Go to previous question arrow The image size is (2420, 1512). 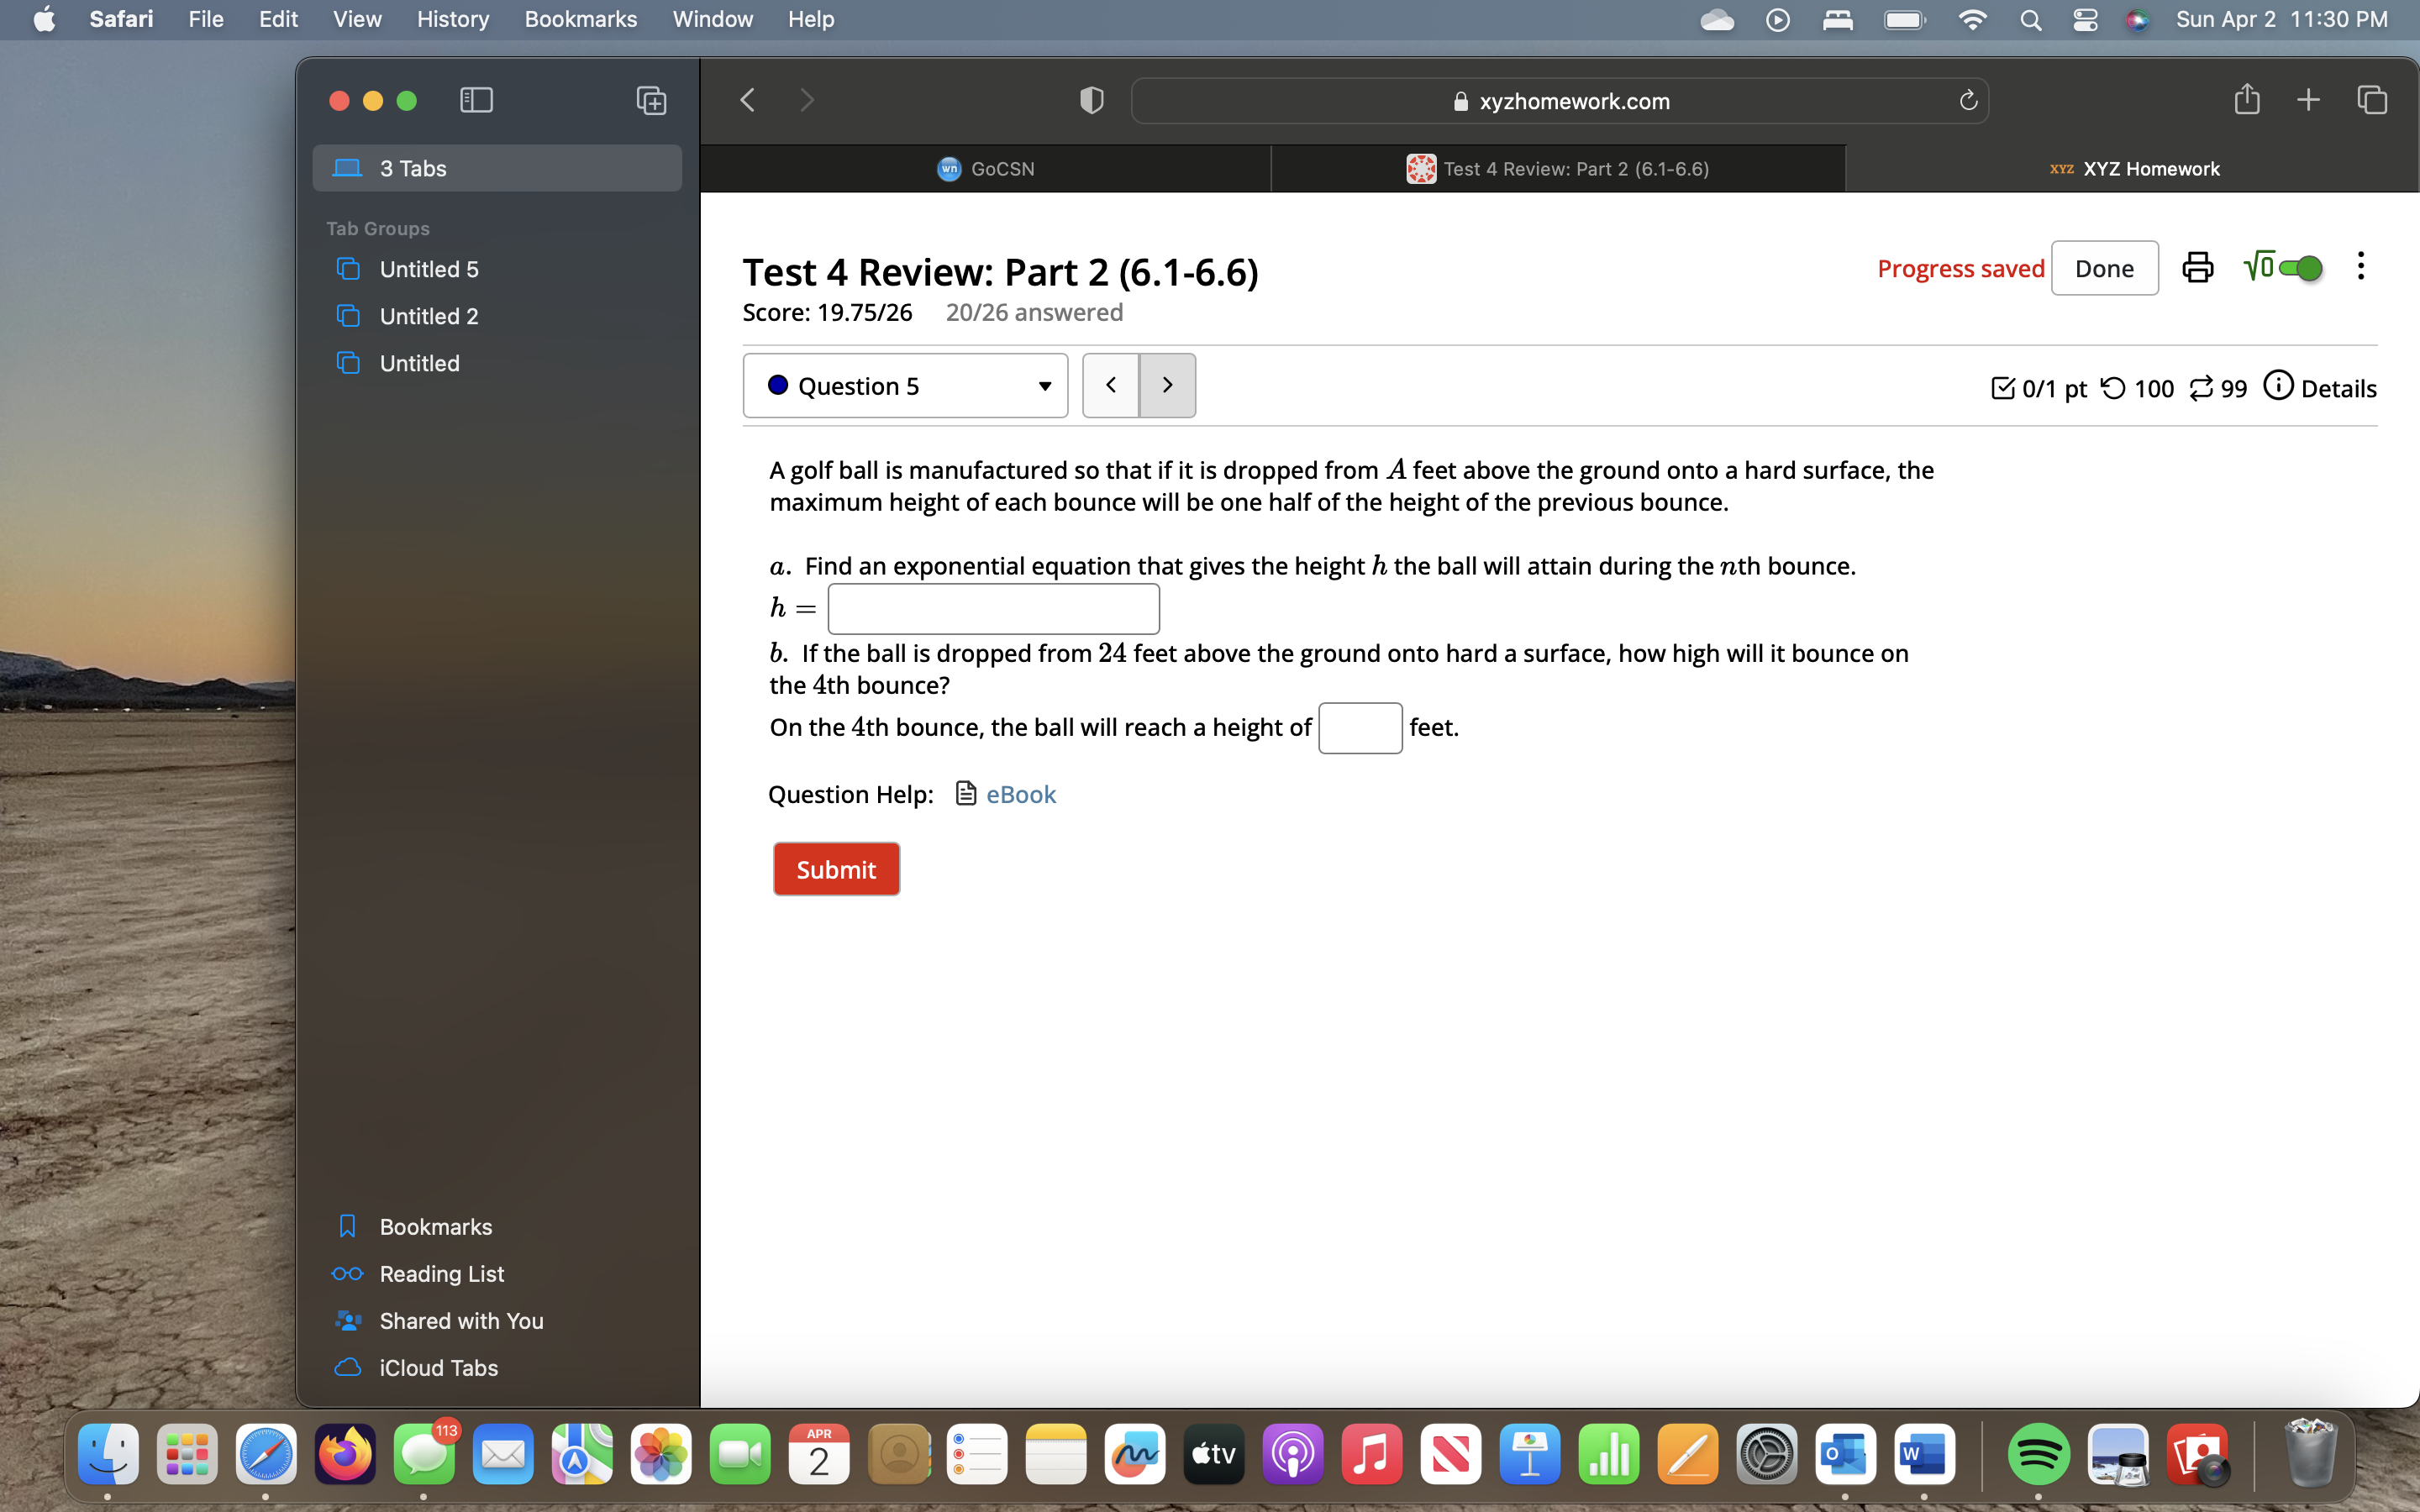pos(1111,386)
